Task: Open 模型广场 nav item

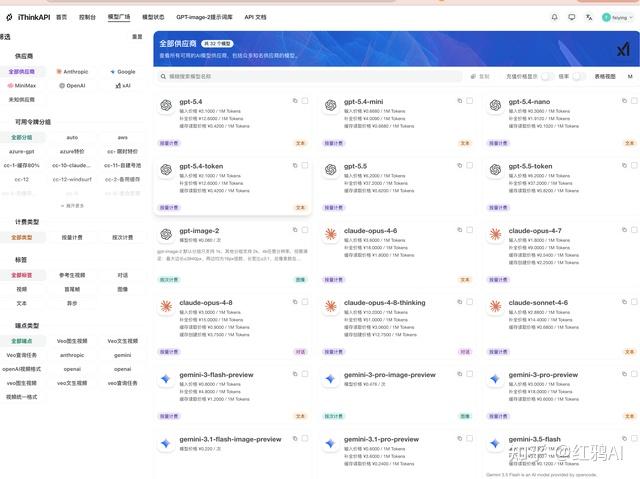Action: pos(119,17)
